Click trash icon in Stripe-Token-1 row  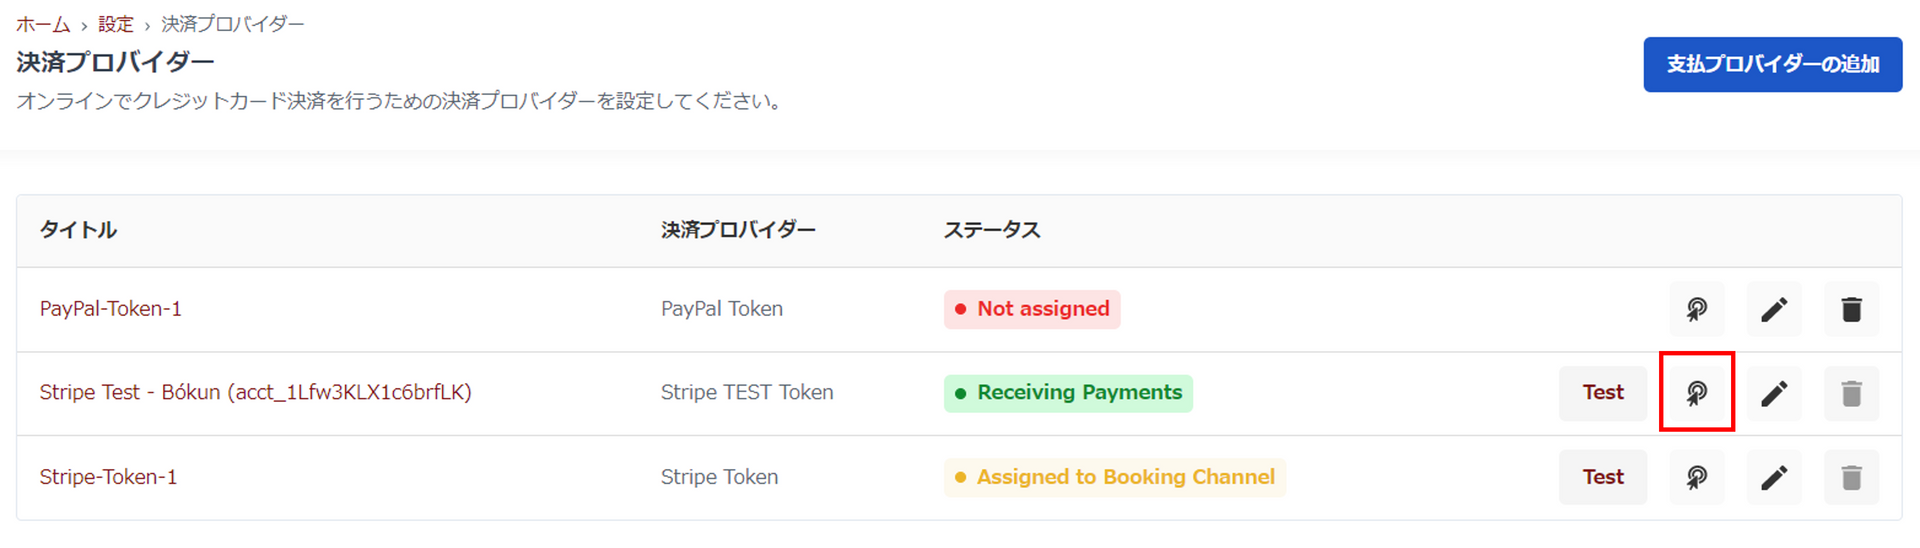1851,477
